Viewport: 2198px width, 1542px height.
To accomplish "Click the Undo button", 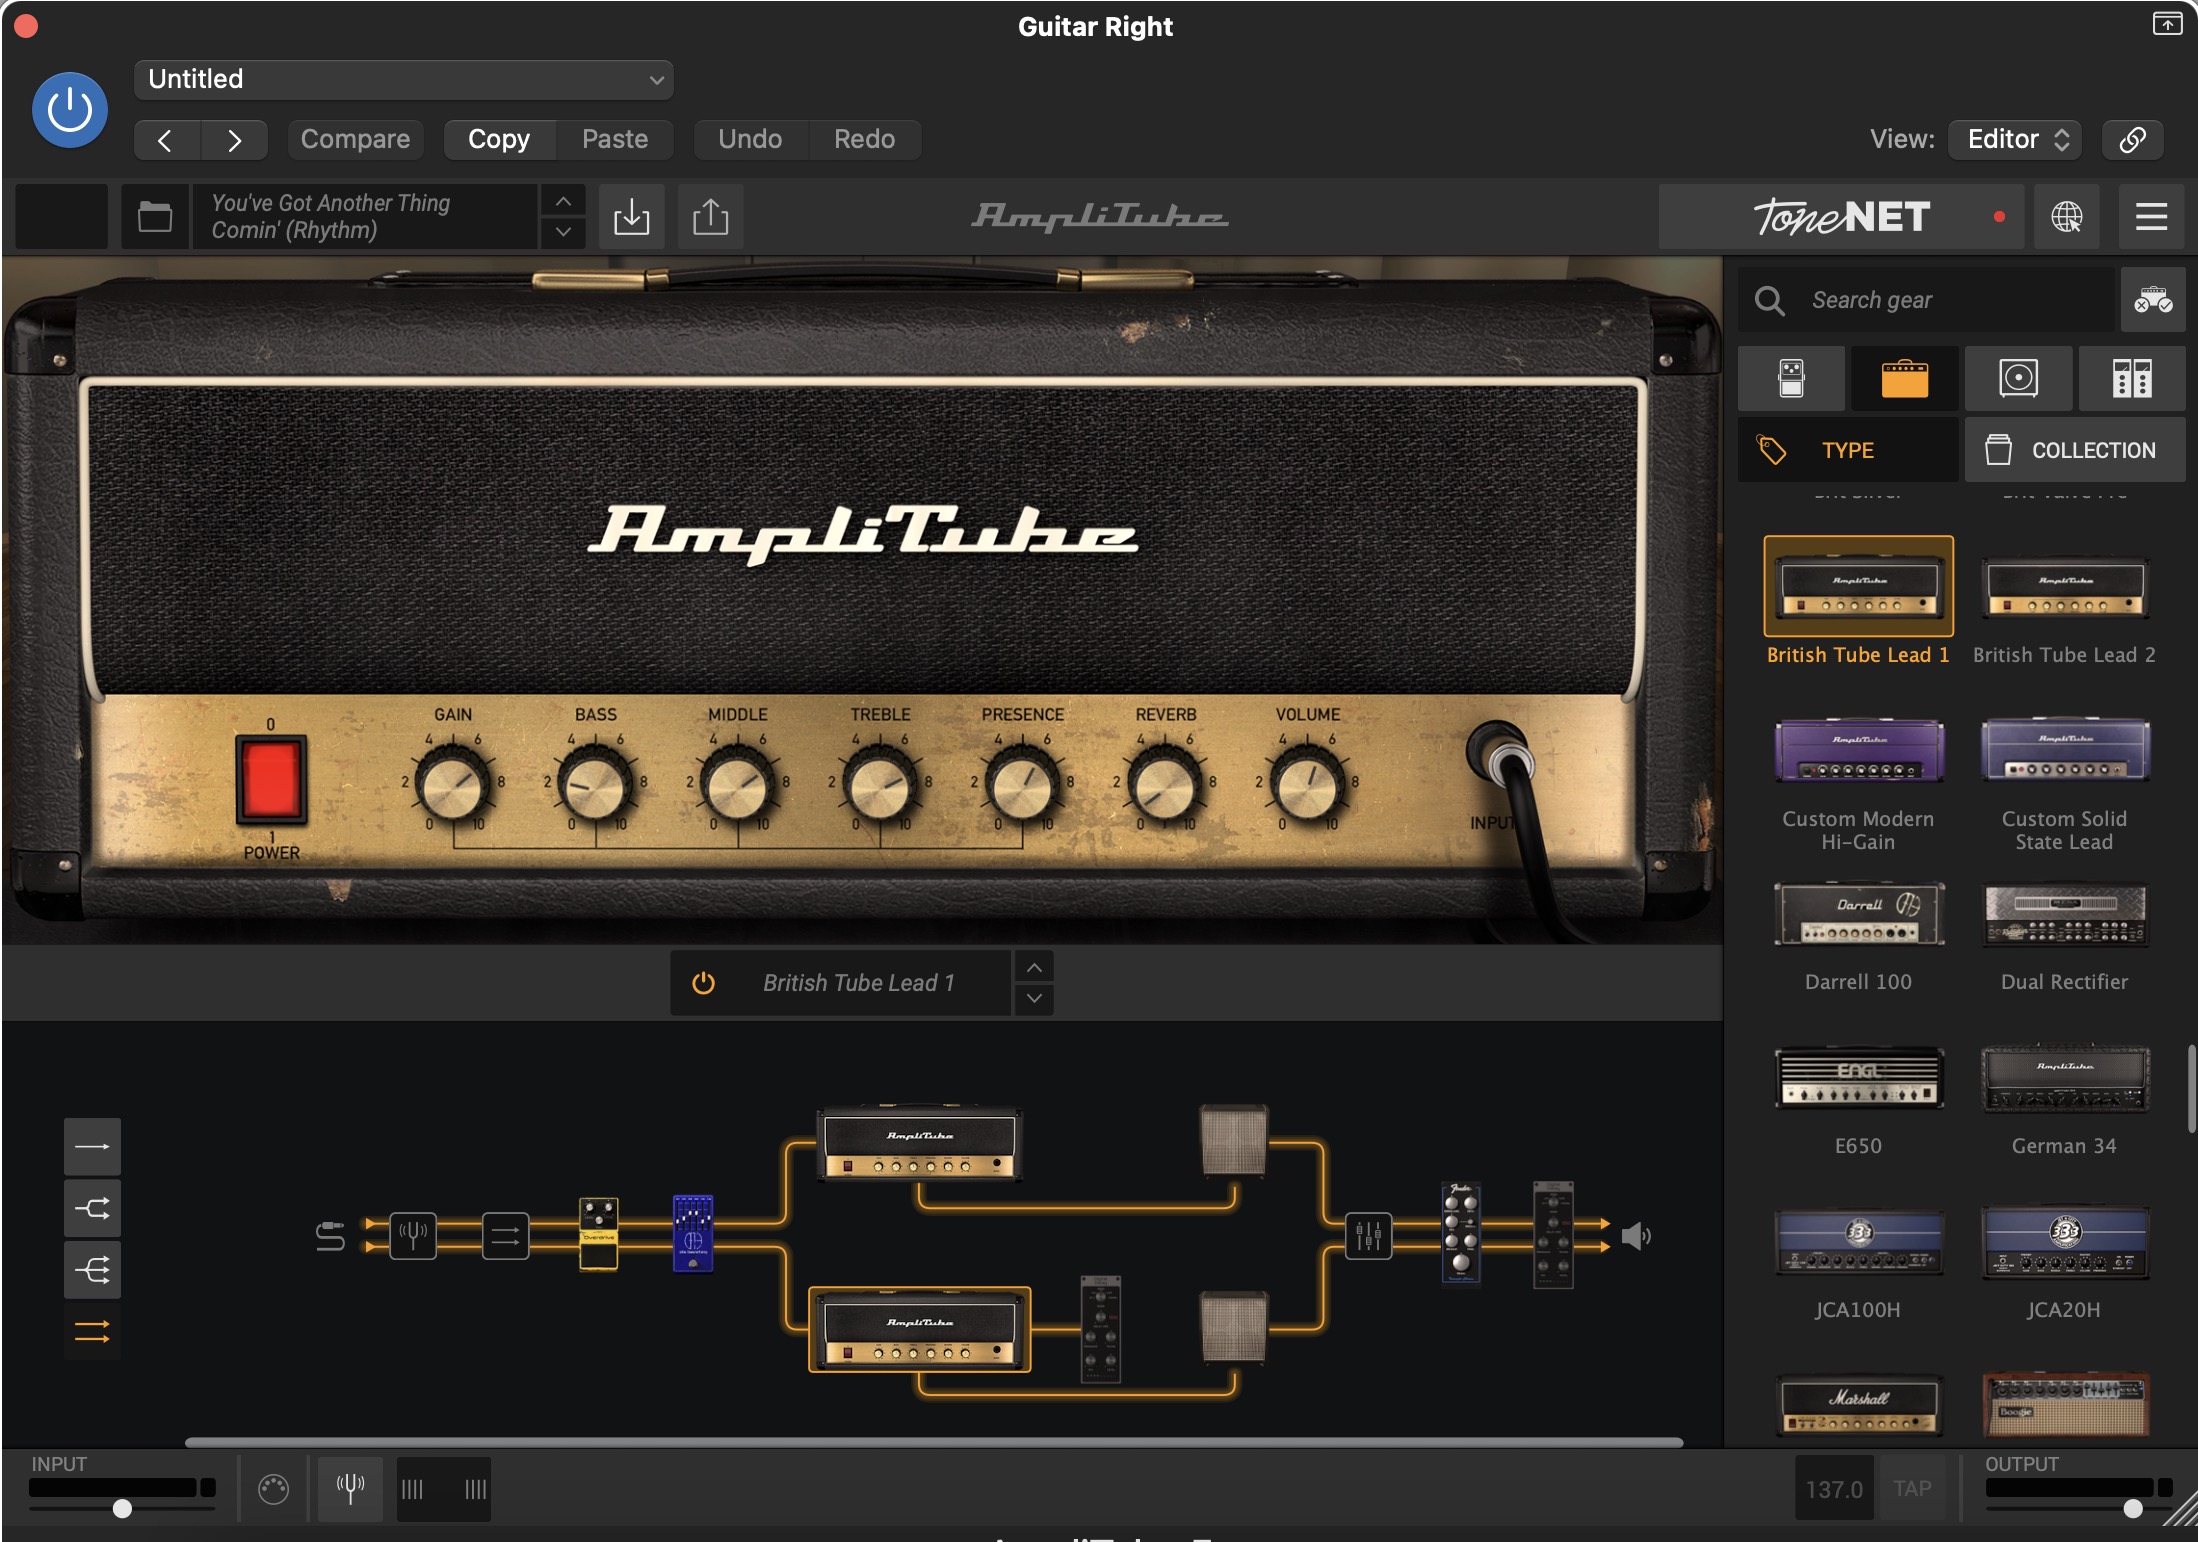I will (x=750, y=139).
